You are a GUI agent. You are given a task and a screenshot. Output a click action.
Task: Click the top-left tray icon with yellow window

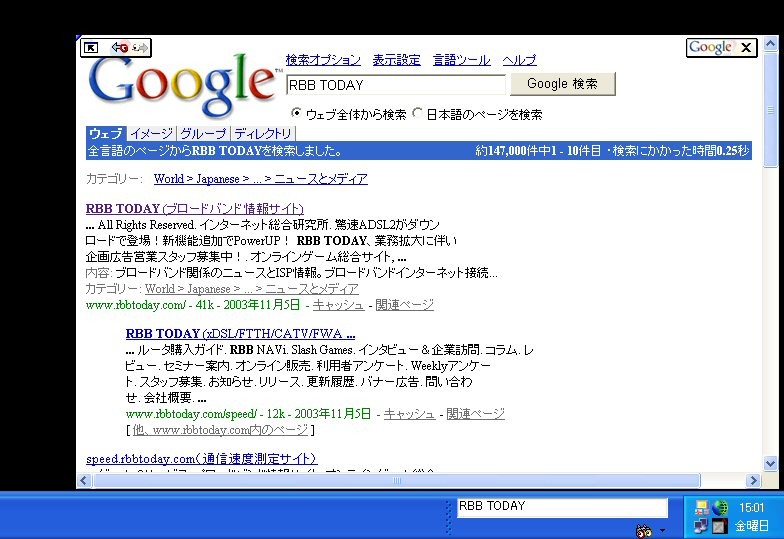[701, 508]
